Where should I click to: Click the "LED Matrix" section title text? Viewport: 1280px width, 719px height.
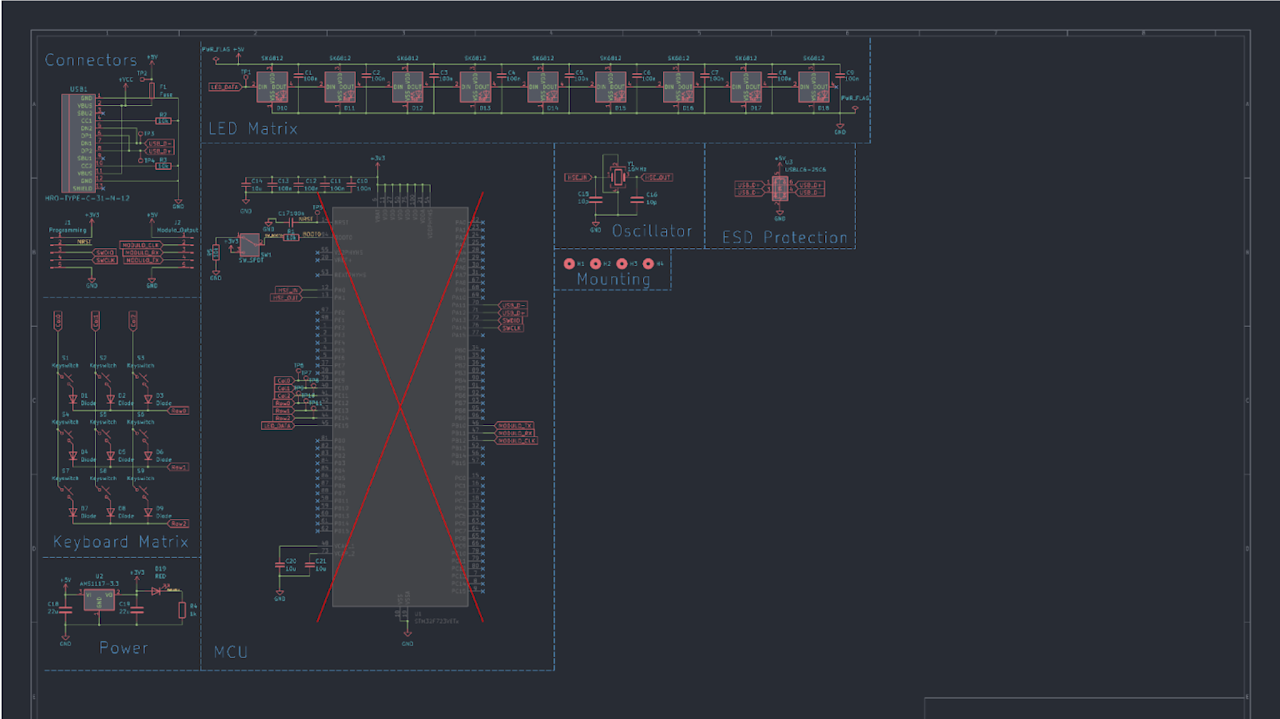click(x=252, y=128)
